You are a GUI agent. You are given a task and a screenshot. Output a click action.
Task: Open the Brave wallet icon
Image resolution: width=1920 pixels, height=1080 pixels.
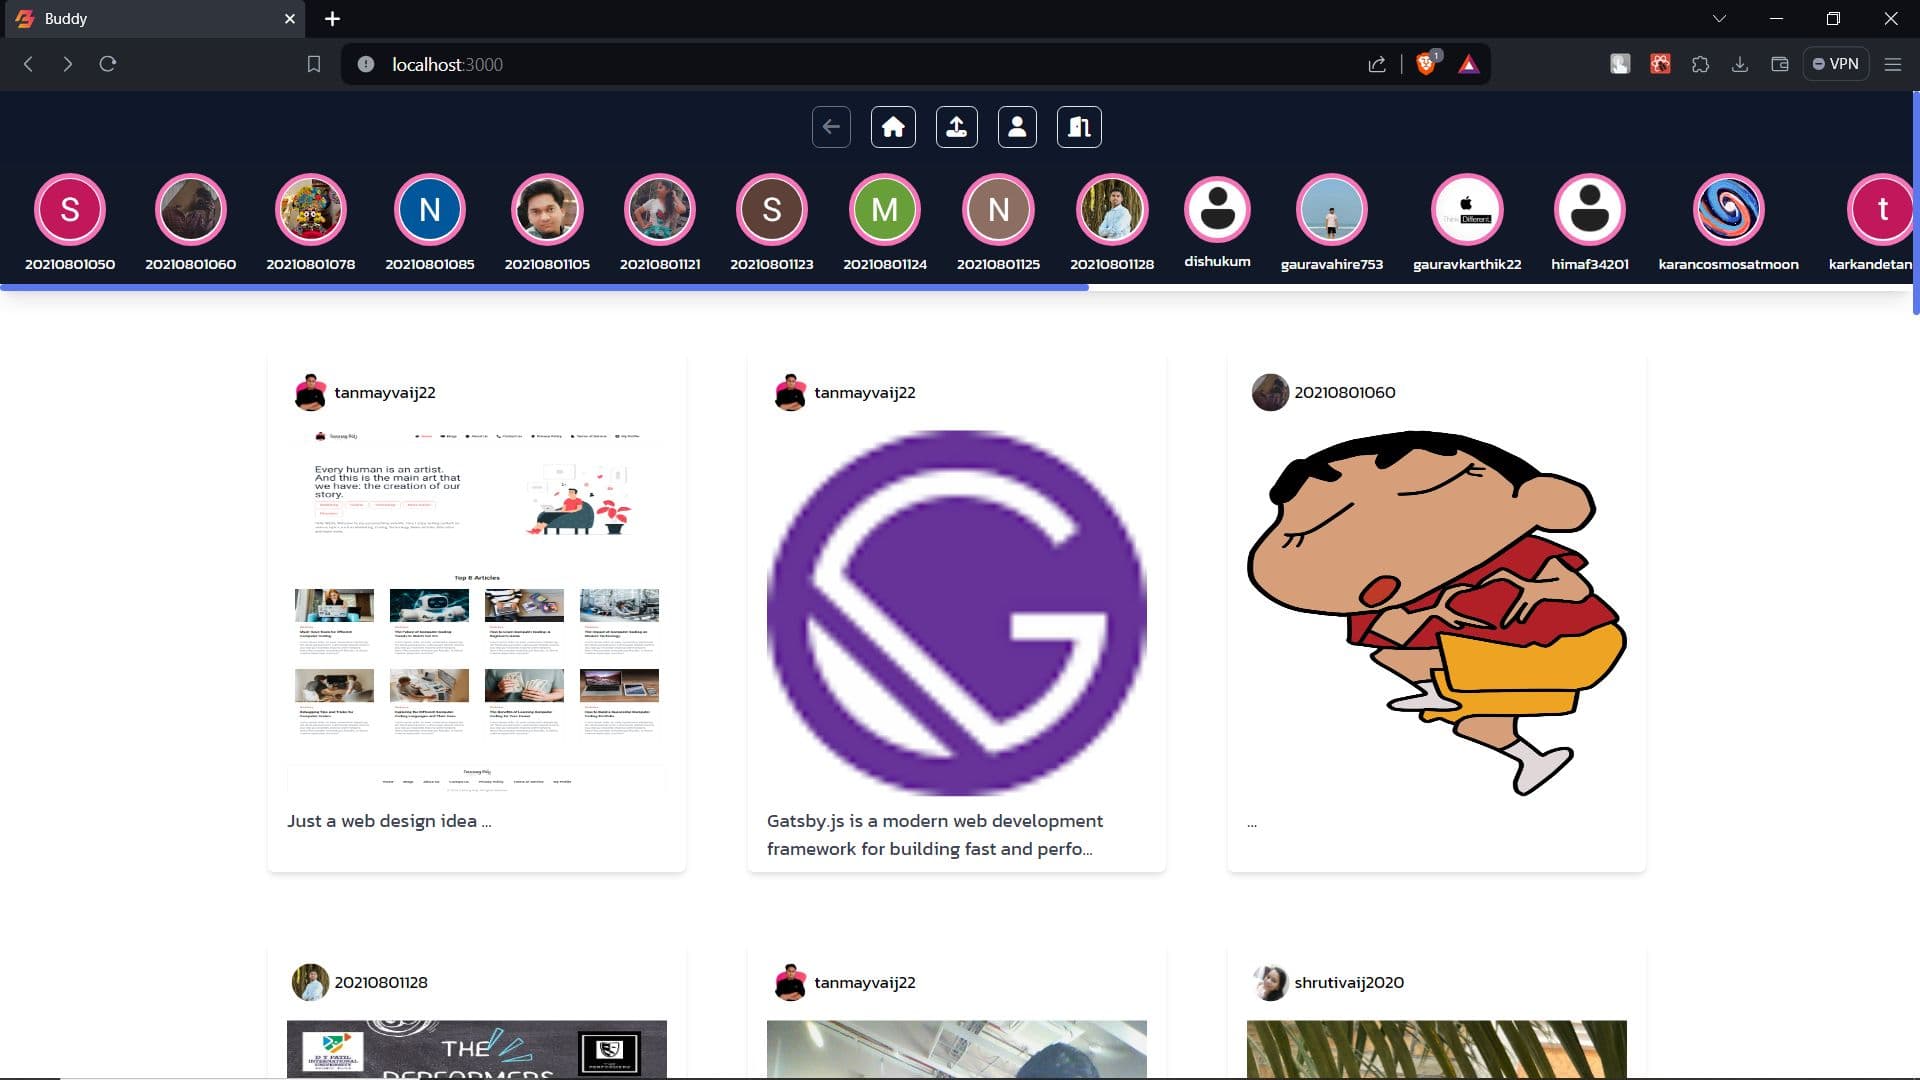(1780, 64)
